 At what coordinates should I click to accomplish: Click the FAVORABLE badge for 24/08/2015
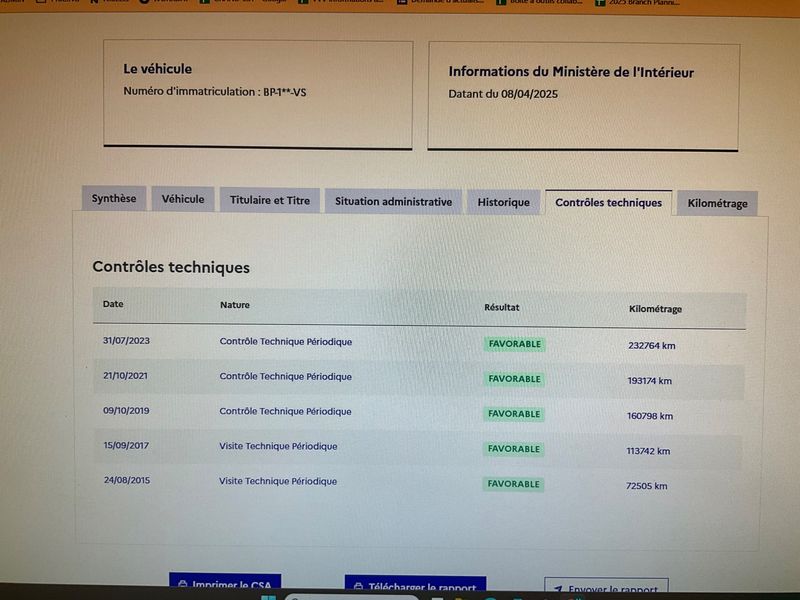[513, 484]
